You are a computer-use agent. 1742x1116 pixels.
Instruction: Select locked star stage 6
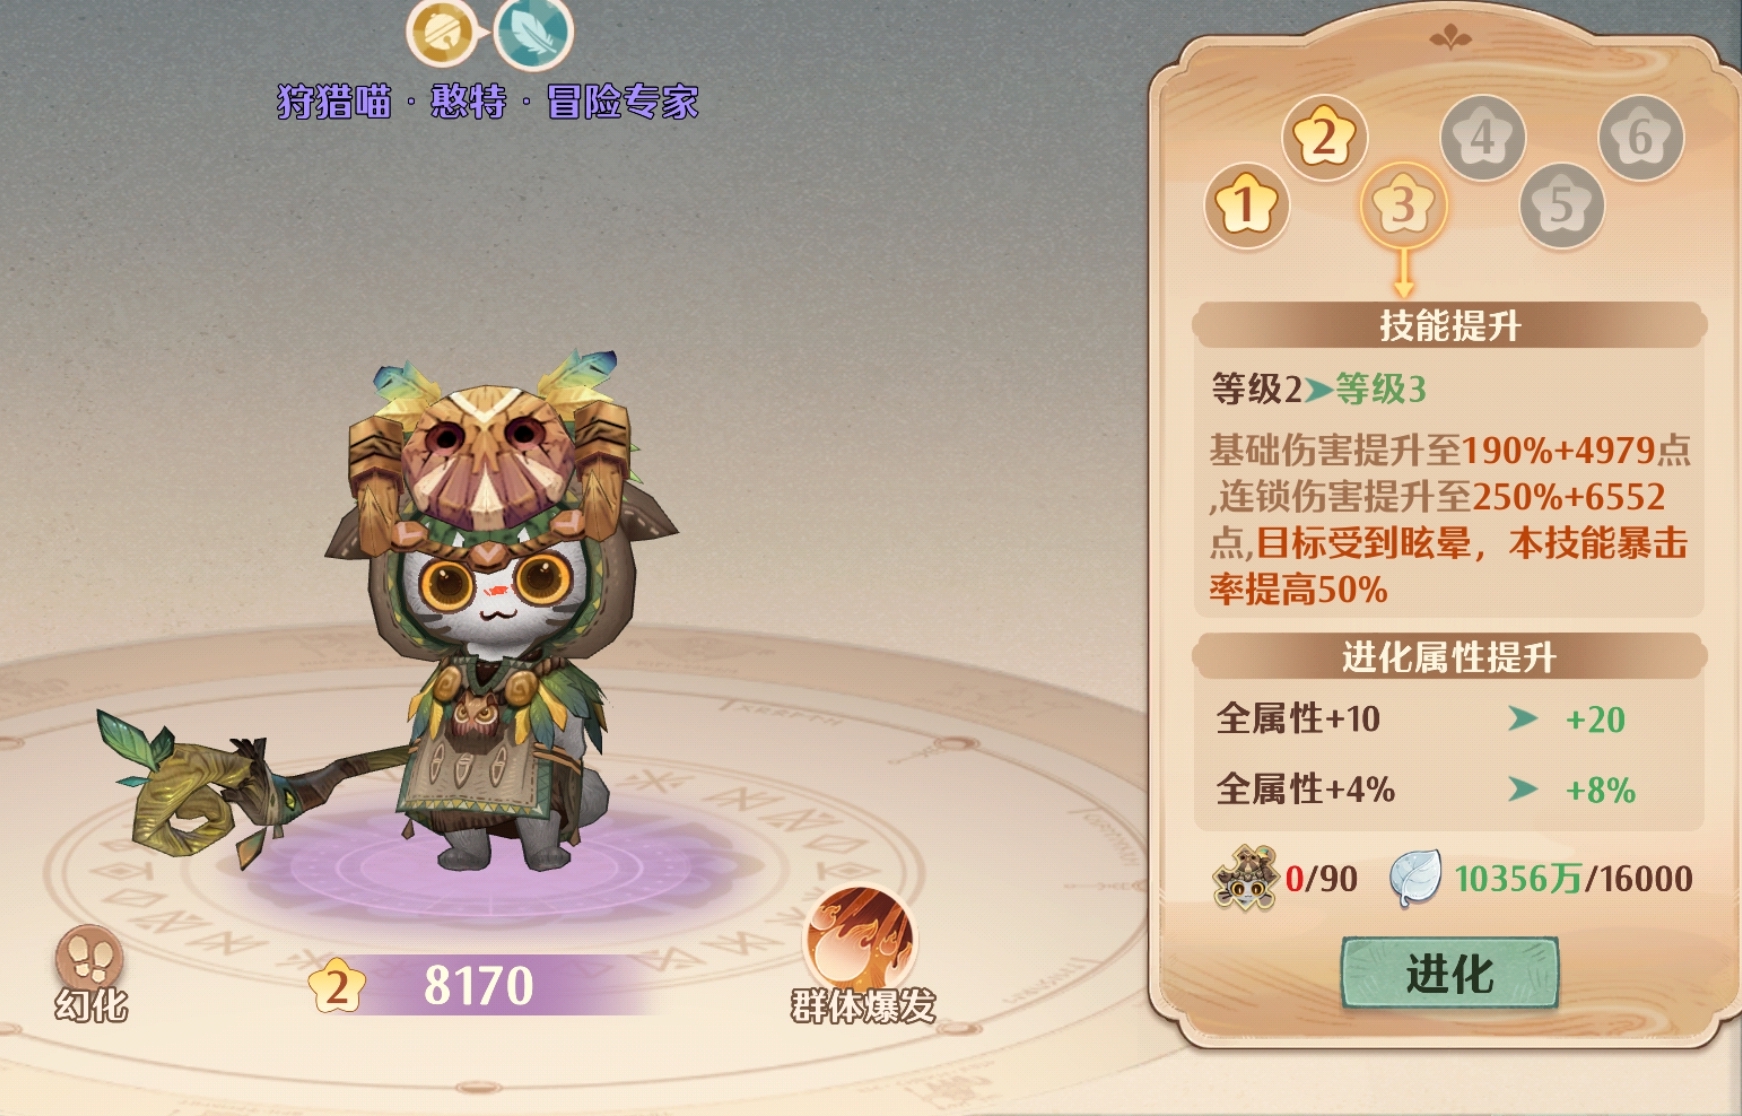1640,137
